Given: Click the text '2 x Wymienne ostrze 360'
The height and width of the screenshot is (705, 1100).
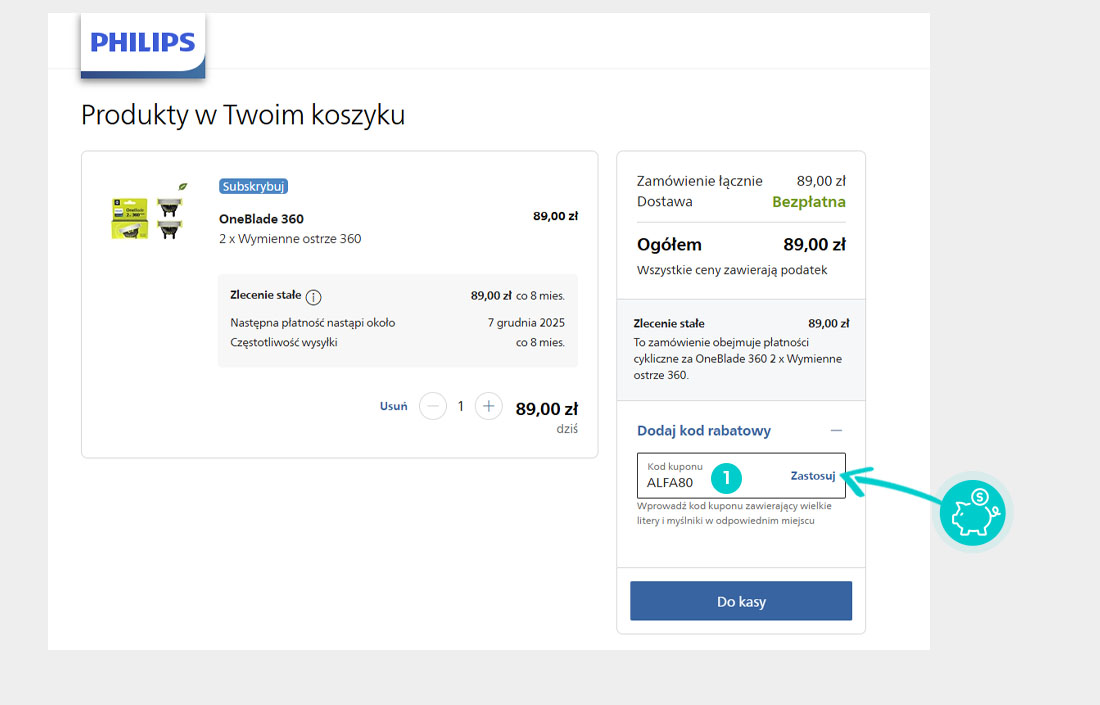Looking at the screenshot, I should pyautogui.click(x=290, y=239).
